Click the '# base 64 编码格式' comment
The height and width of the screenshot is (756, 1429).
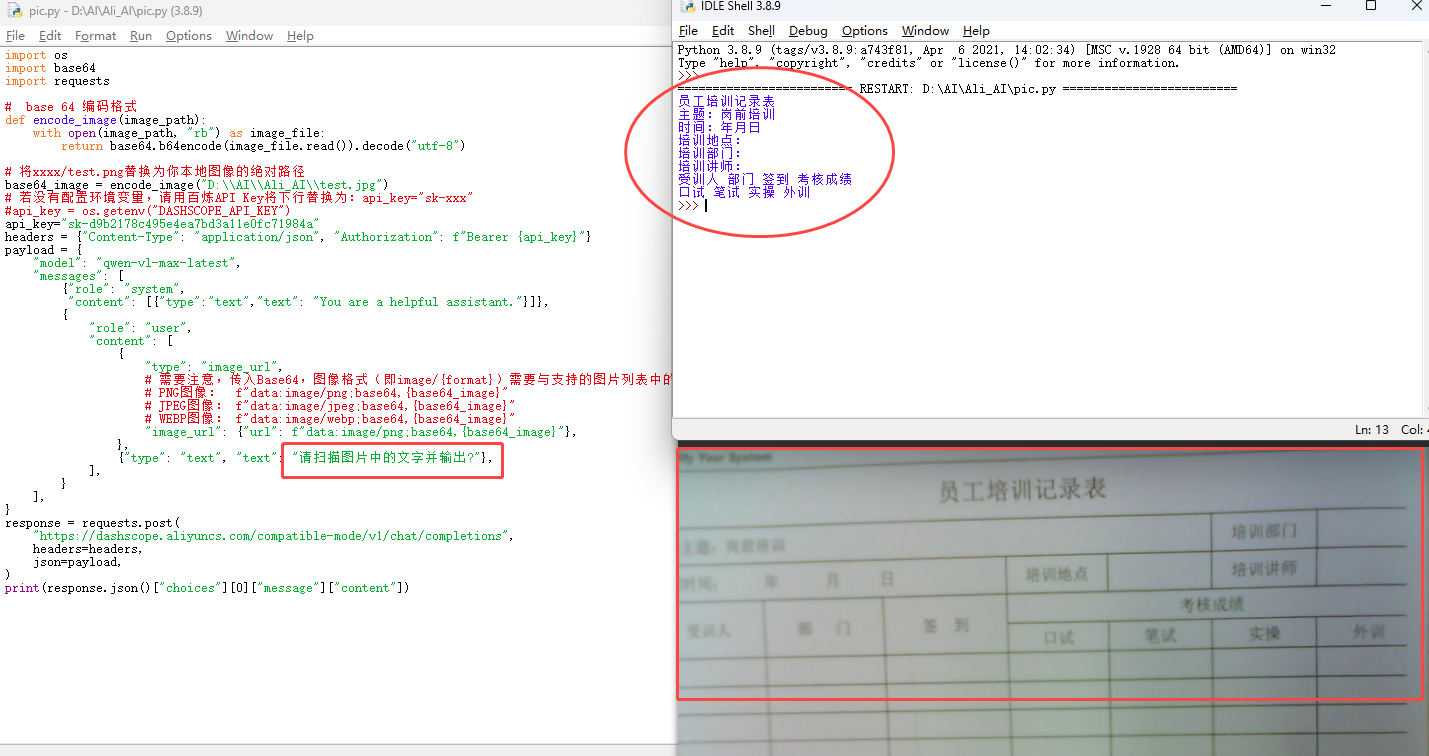70,107
